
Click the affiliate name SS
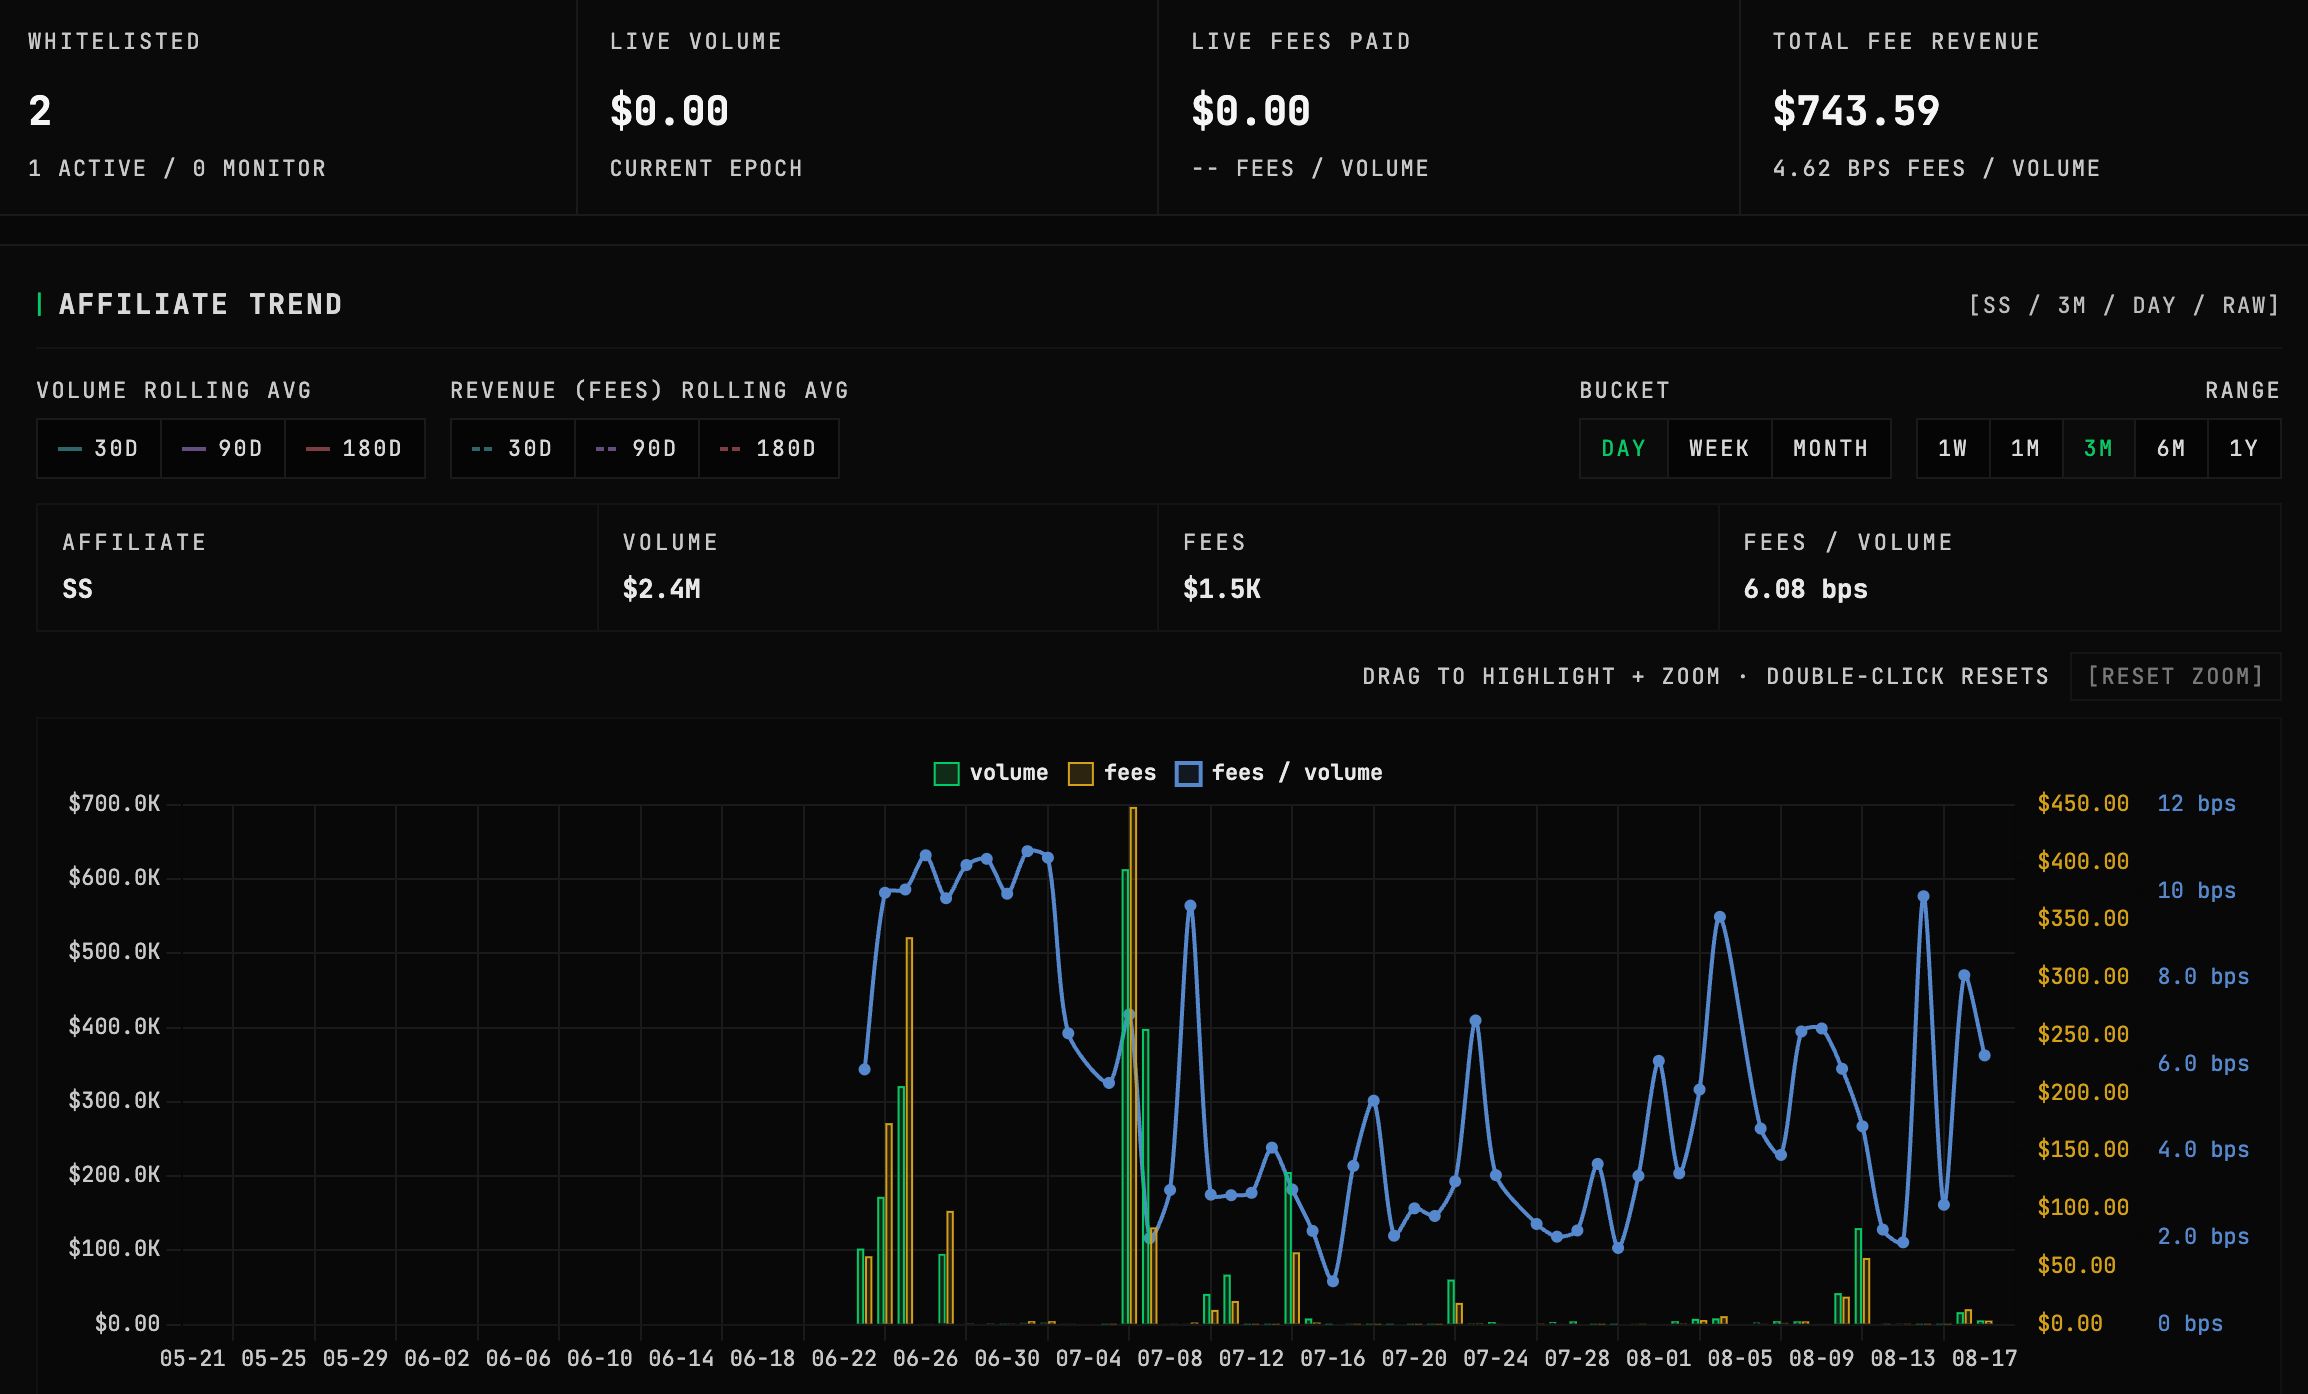(77, 589)
